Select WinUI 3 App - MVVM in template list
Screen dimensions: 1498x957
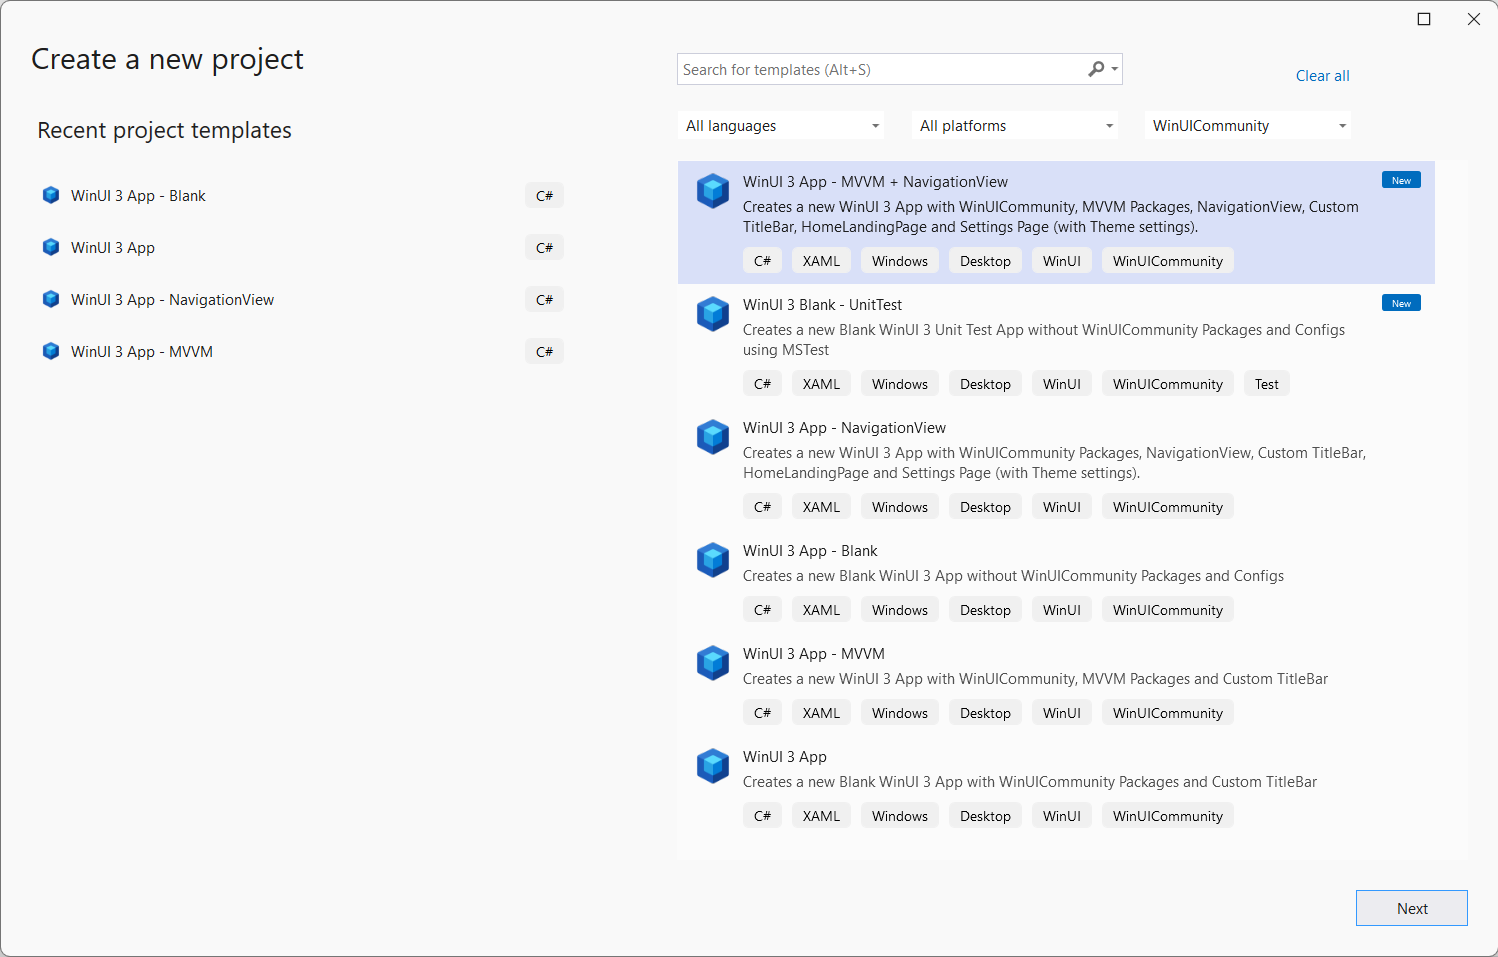pos(814,654)
